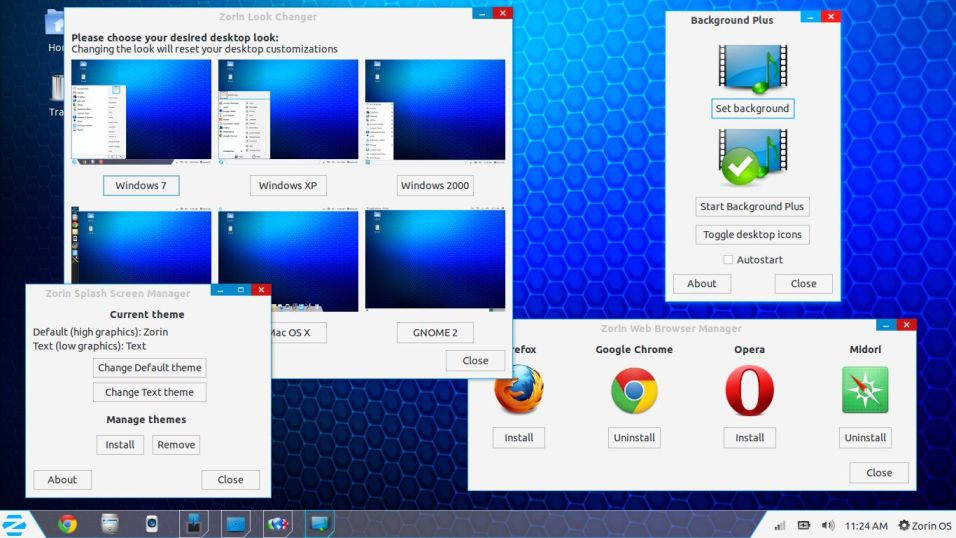Open the volume speaker tray icon
The image size is (956, 538).
[x=827, y=525]
